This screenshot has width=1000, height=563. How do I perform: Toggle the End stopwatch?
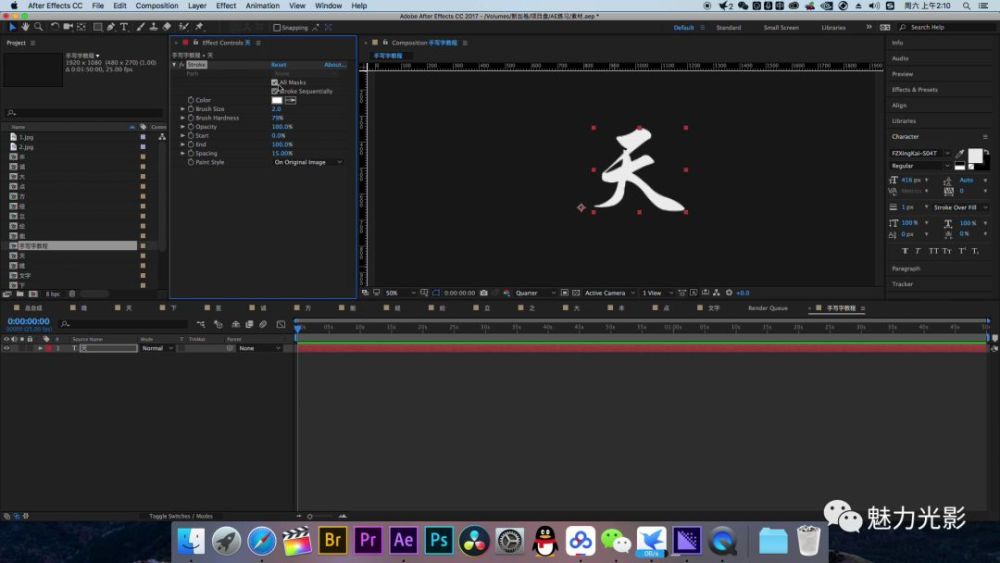click(x=191, y=145)
